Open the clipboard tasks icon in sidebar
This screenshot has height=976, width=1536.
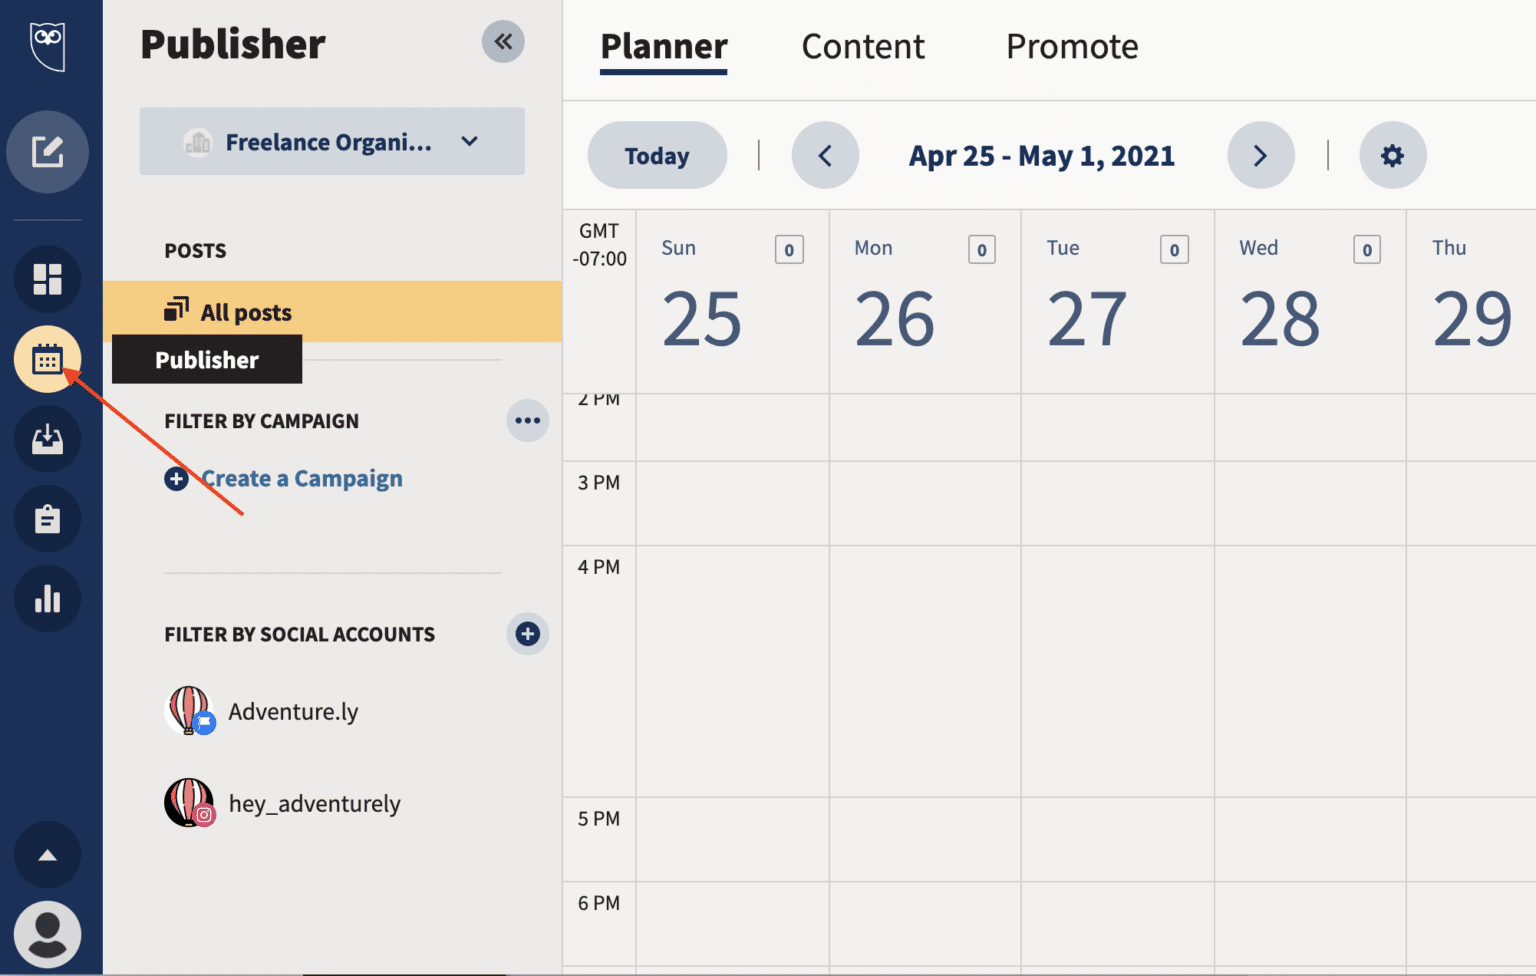[47, 519]
